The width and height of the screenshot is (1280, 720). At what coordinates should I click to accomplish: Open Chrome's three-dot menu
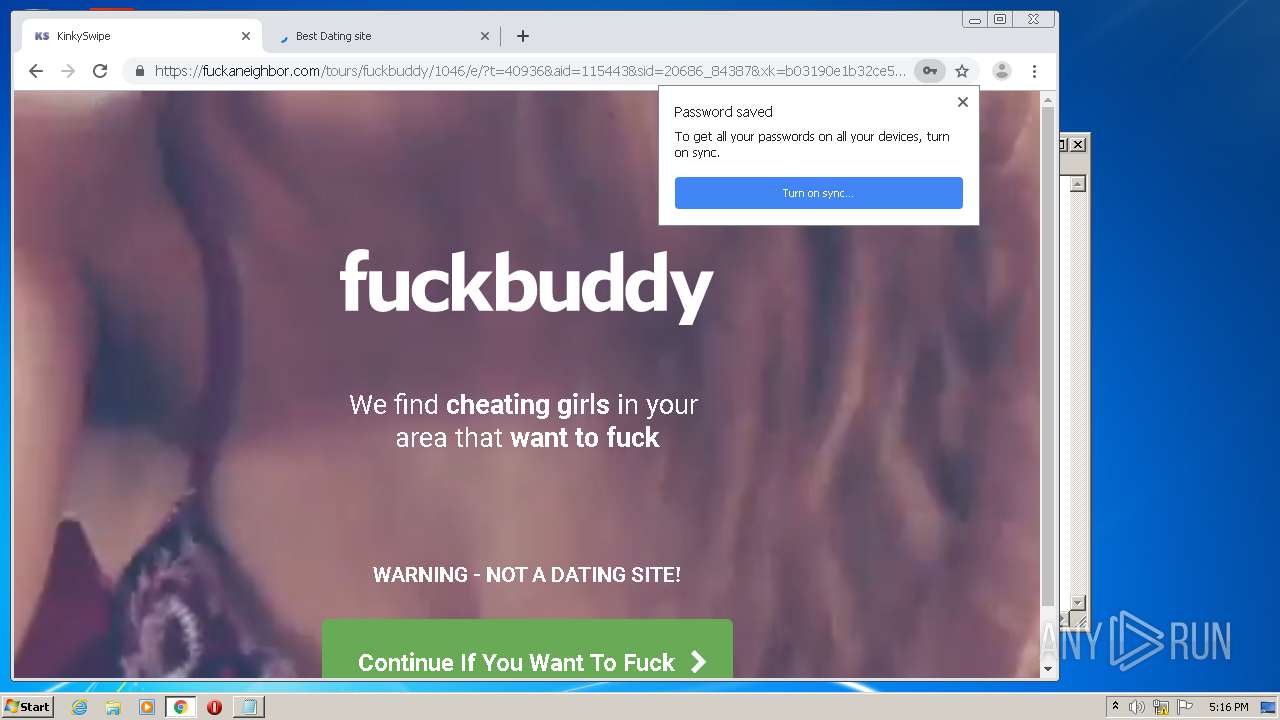coord(1034,71)
